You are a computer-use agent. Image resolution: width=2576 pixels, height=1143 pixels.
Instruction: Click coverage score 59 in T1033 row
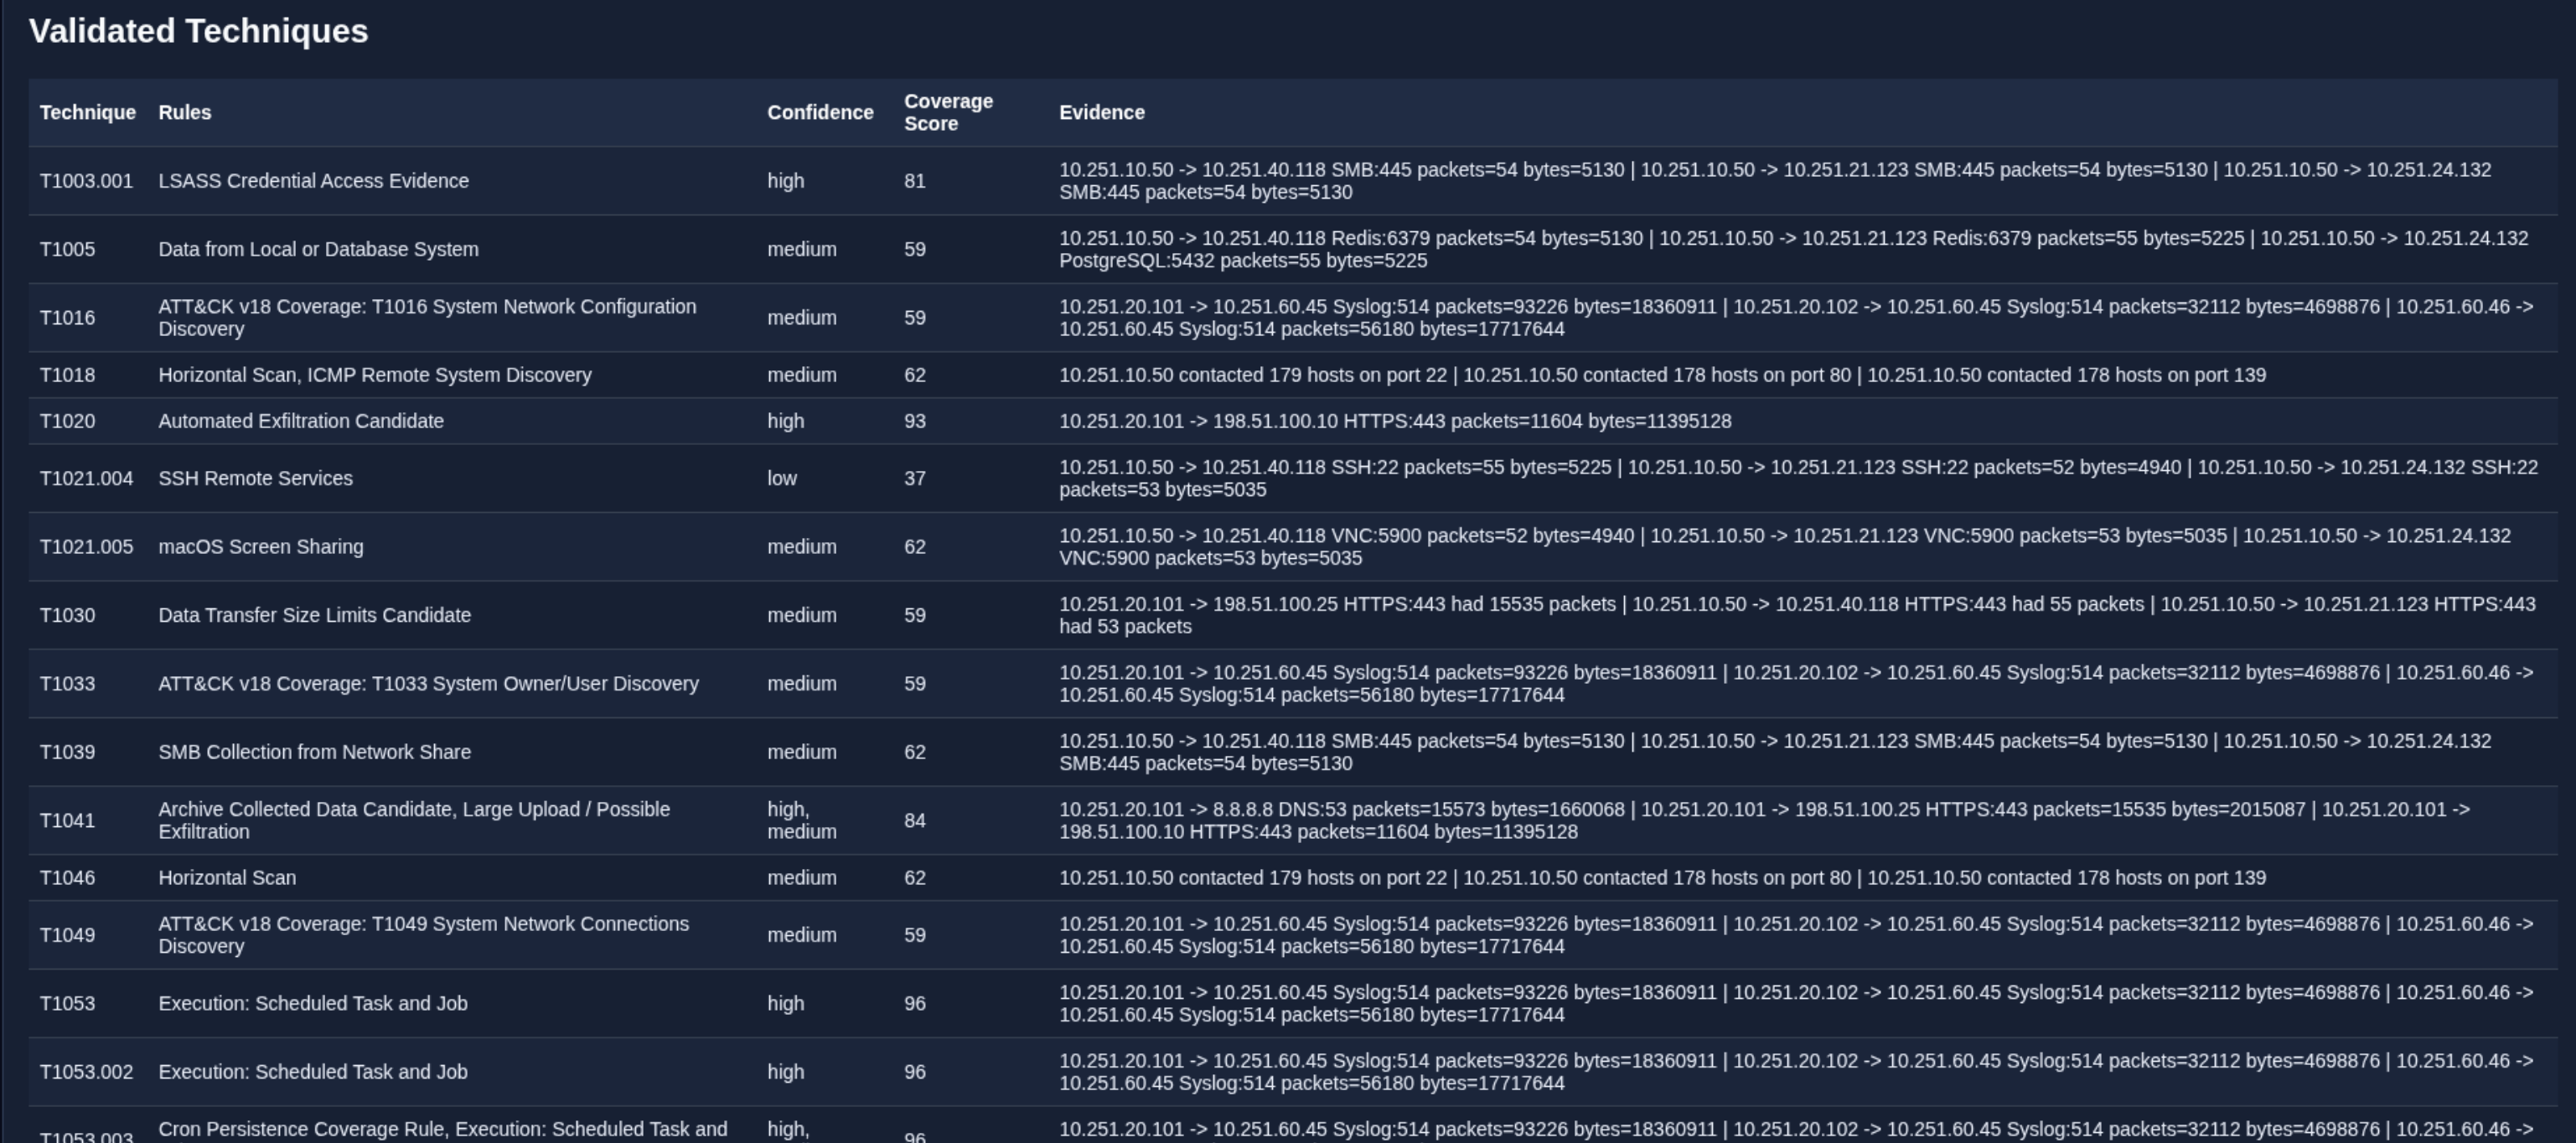[x=915, y=684]
